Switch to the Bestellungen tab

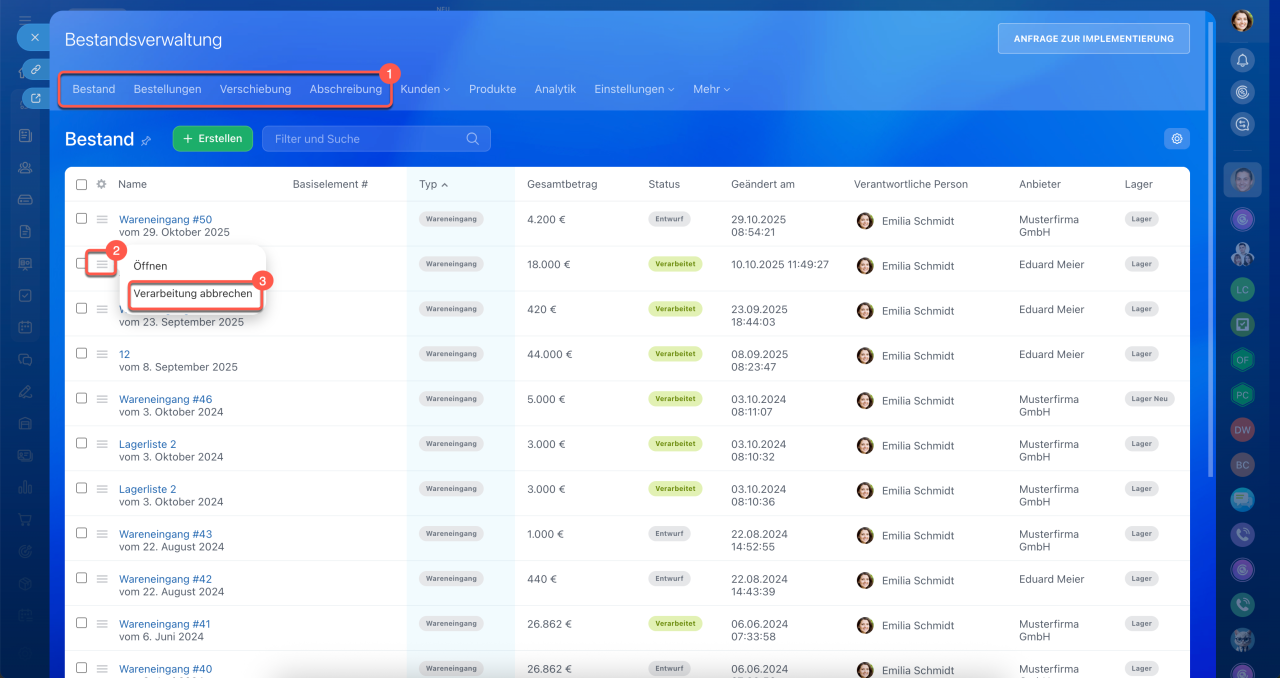coord(167,89)
